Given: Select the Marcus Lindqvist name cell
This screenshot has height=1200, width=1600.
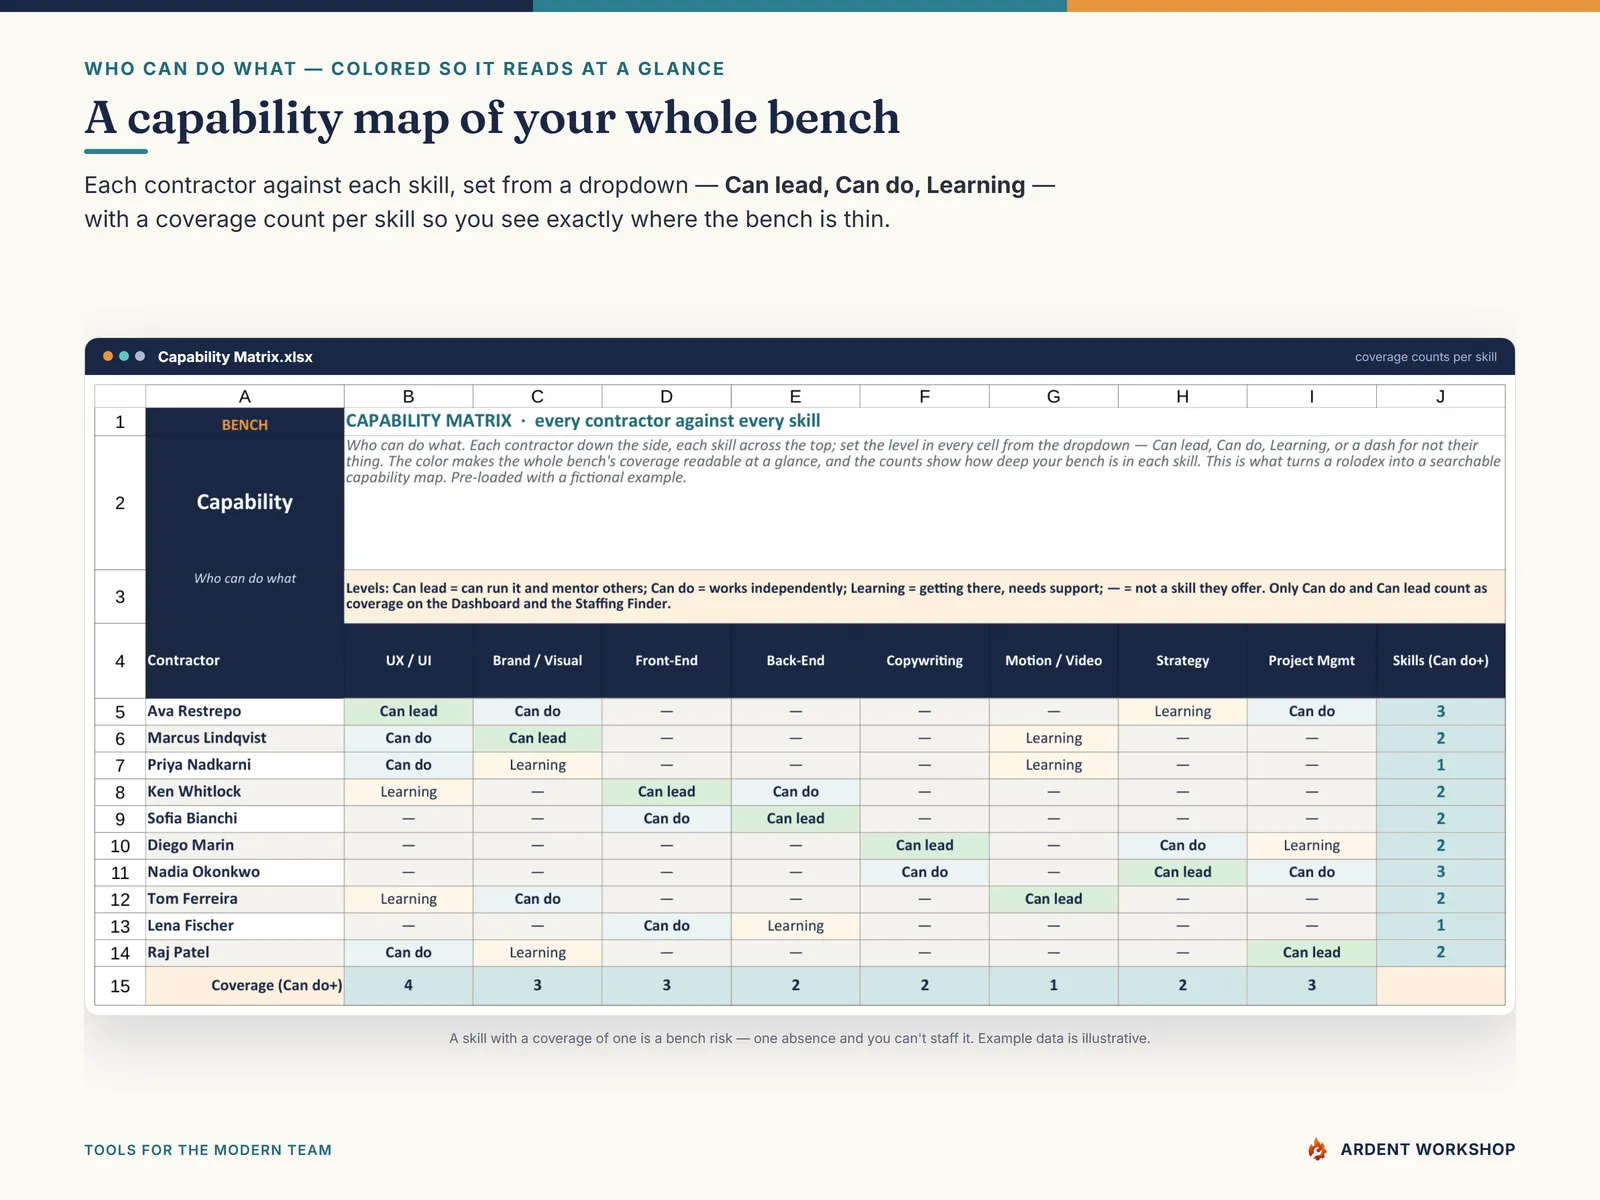Looking at the screenshot, I should [x=245, y=738].
